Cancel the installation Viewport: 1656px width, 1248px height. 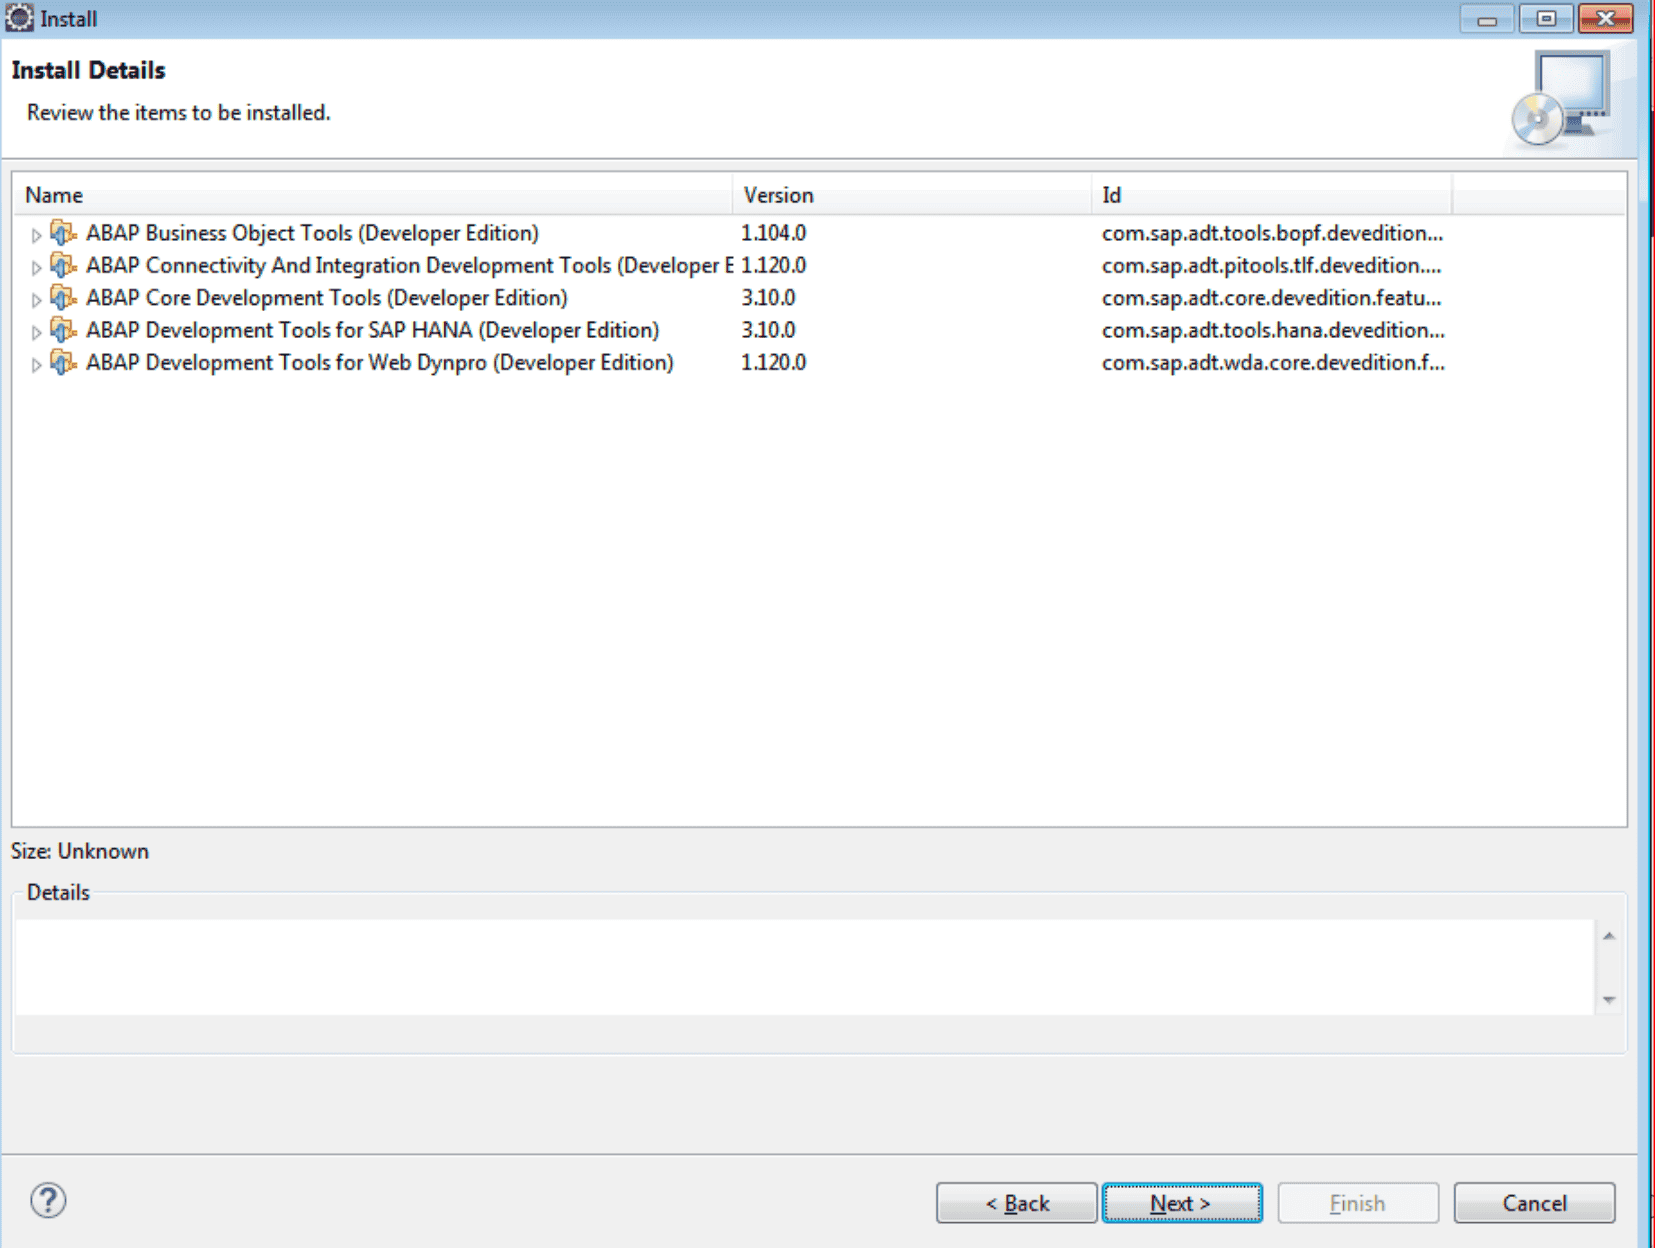pyautogui.click(x=1534, y=1203)
